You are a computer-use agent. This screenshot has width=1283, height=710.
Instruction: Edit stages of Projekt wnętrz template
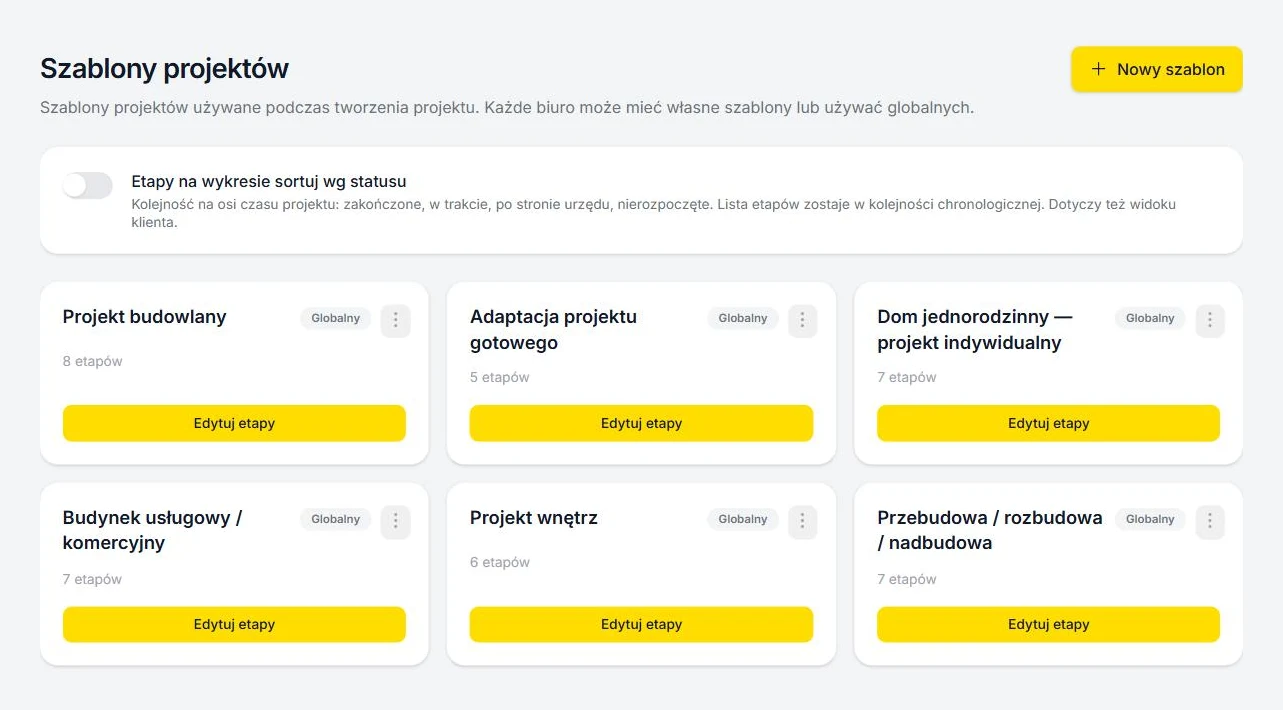(641, 624)
